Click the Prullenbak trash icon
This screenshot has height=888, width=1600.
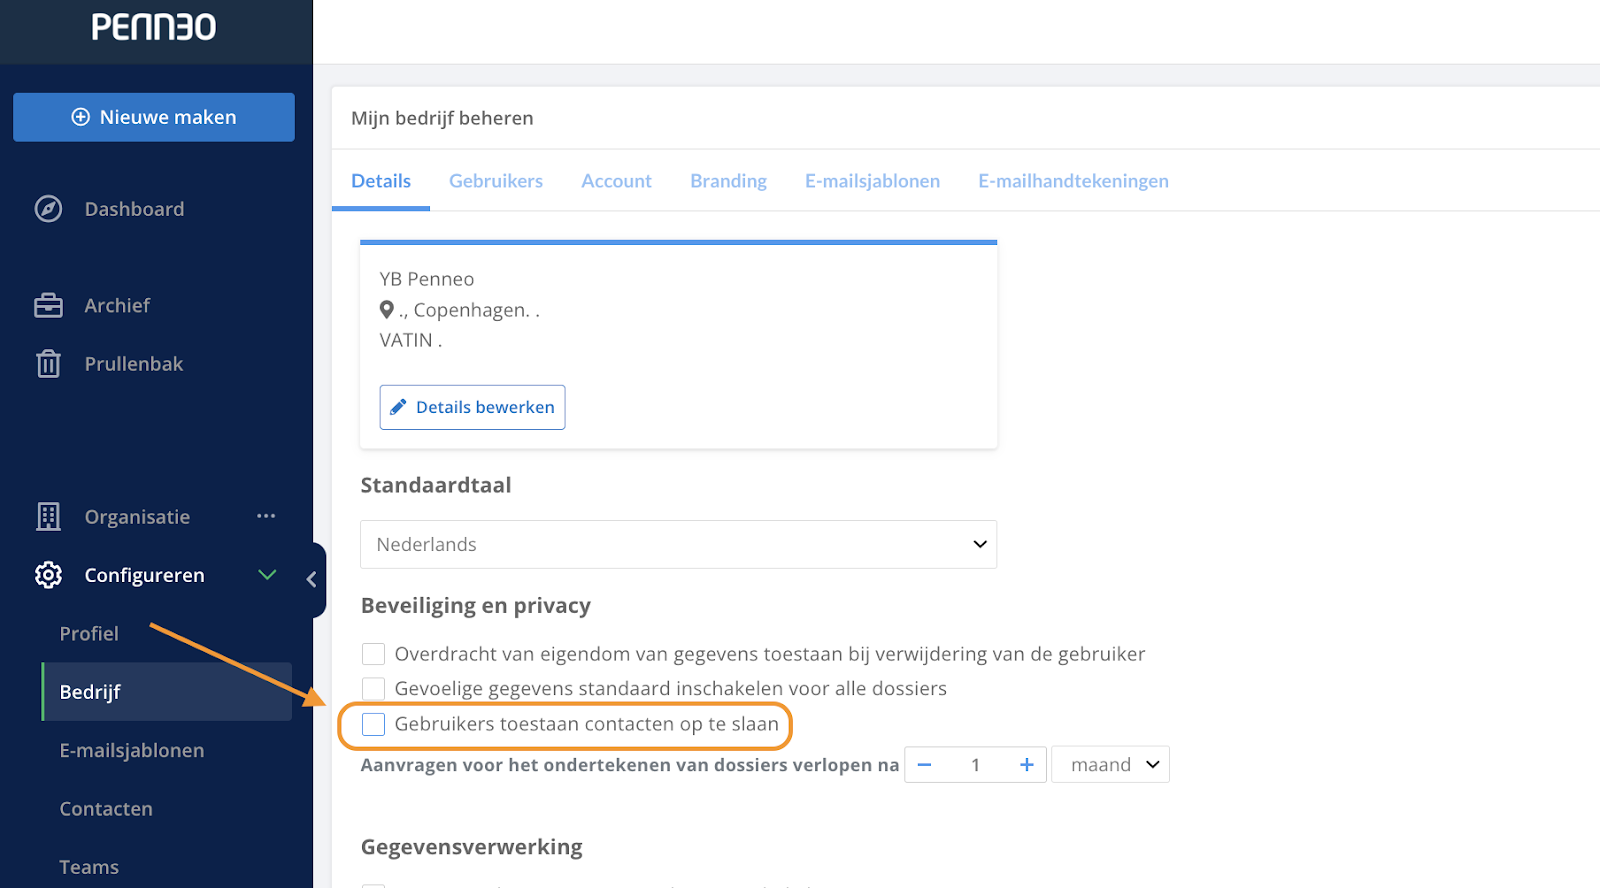(x=48, y=363)
